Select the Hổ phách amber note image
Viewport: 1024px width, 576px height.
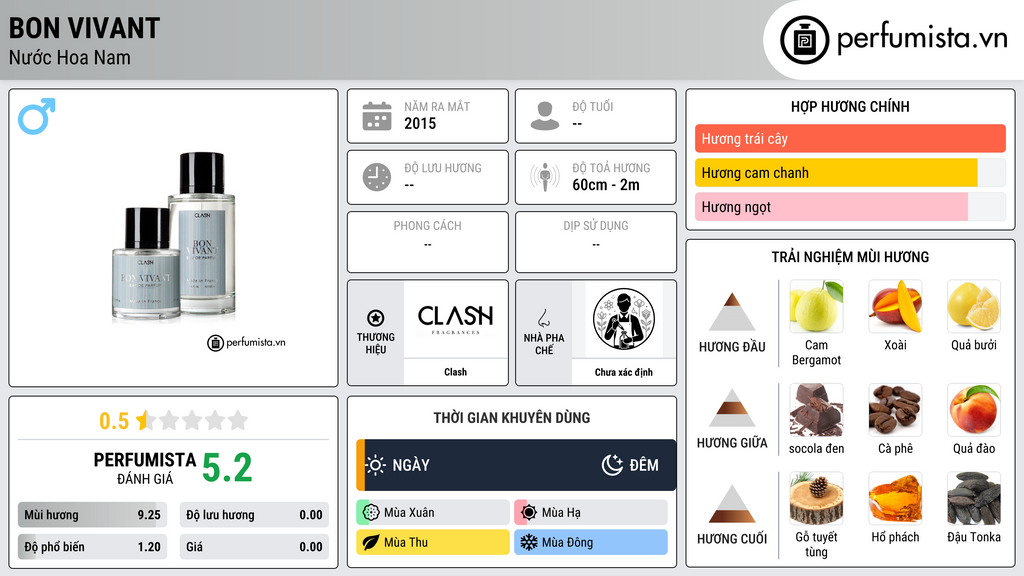pyautogui.click(x=895, y=499)
